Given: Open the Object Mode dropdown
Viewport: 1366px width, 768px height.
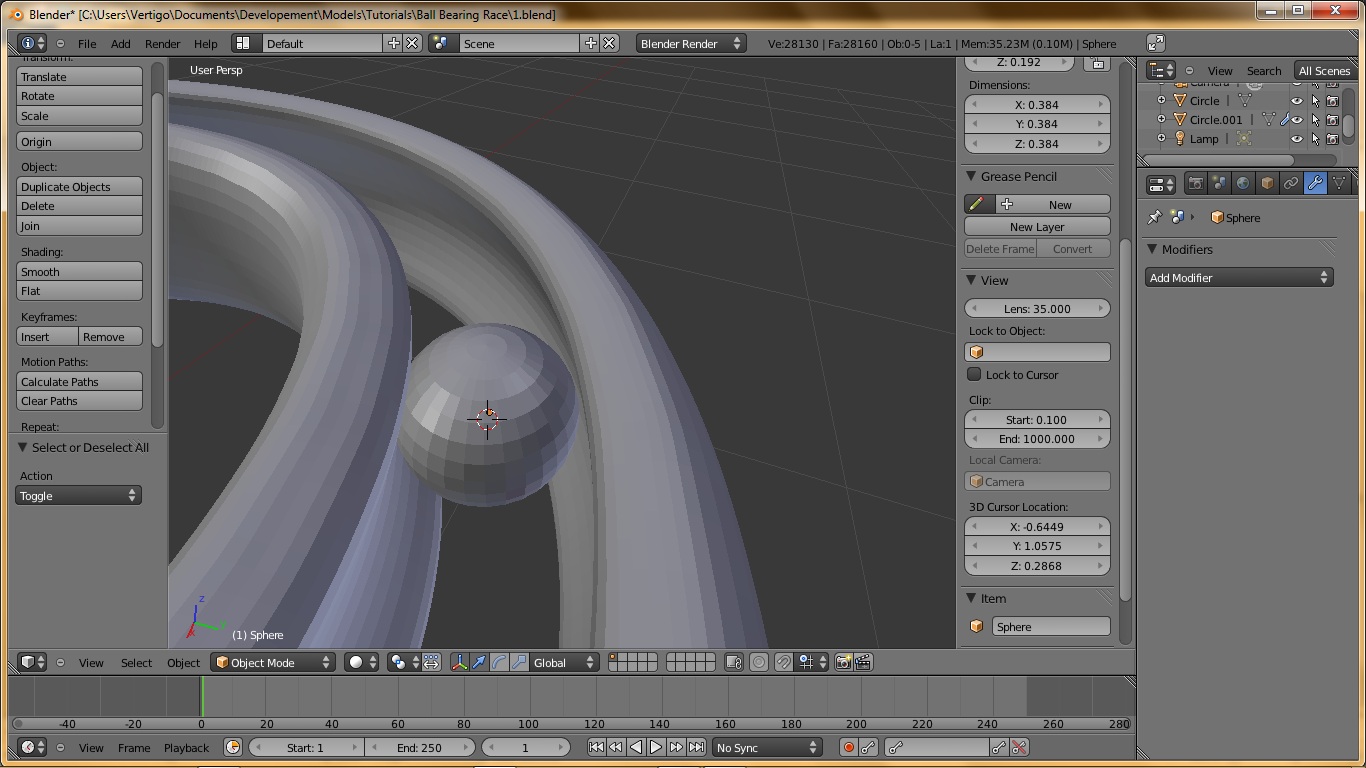Looking at the screenshot, I should (273, 662).
